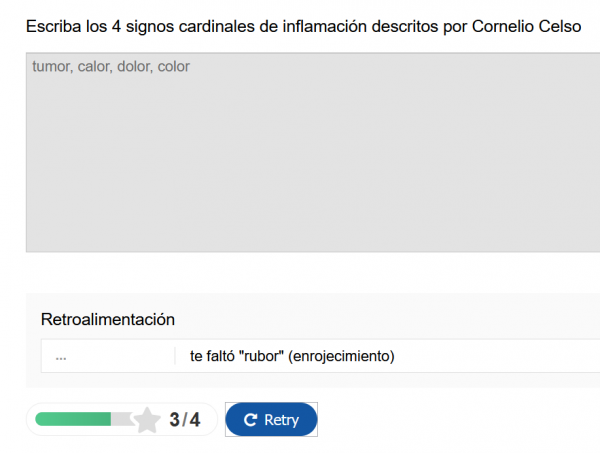Click empty space at the answer box bottom
This screenshot has width=600, height=453.
(x=312, y=235)
